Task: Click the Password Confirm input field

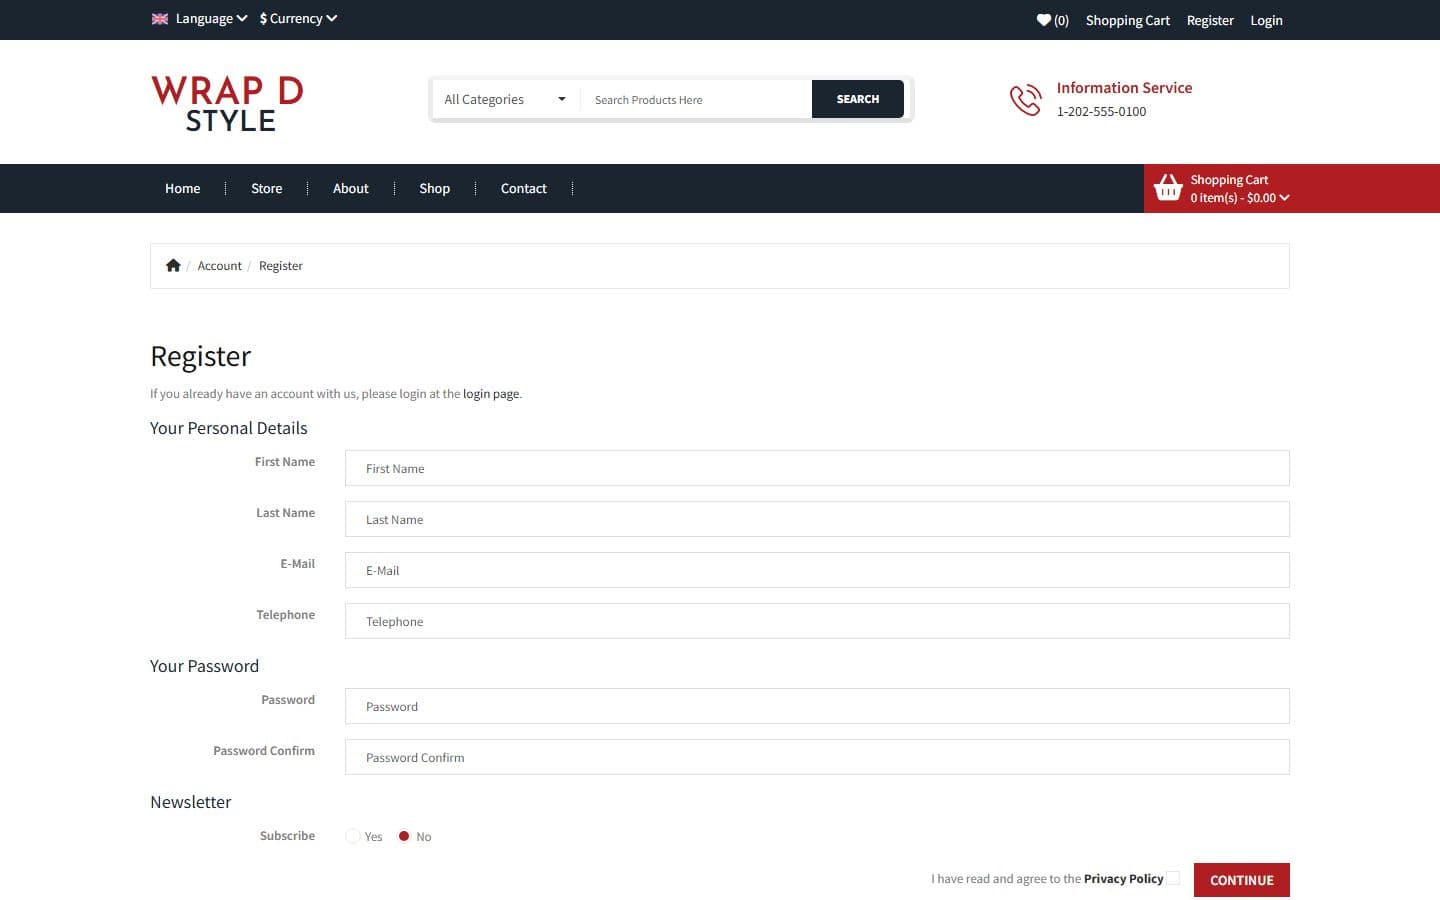Action: pyautogui.click(x=817, y=757)
